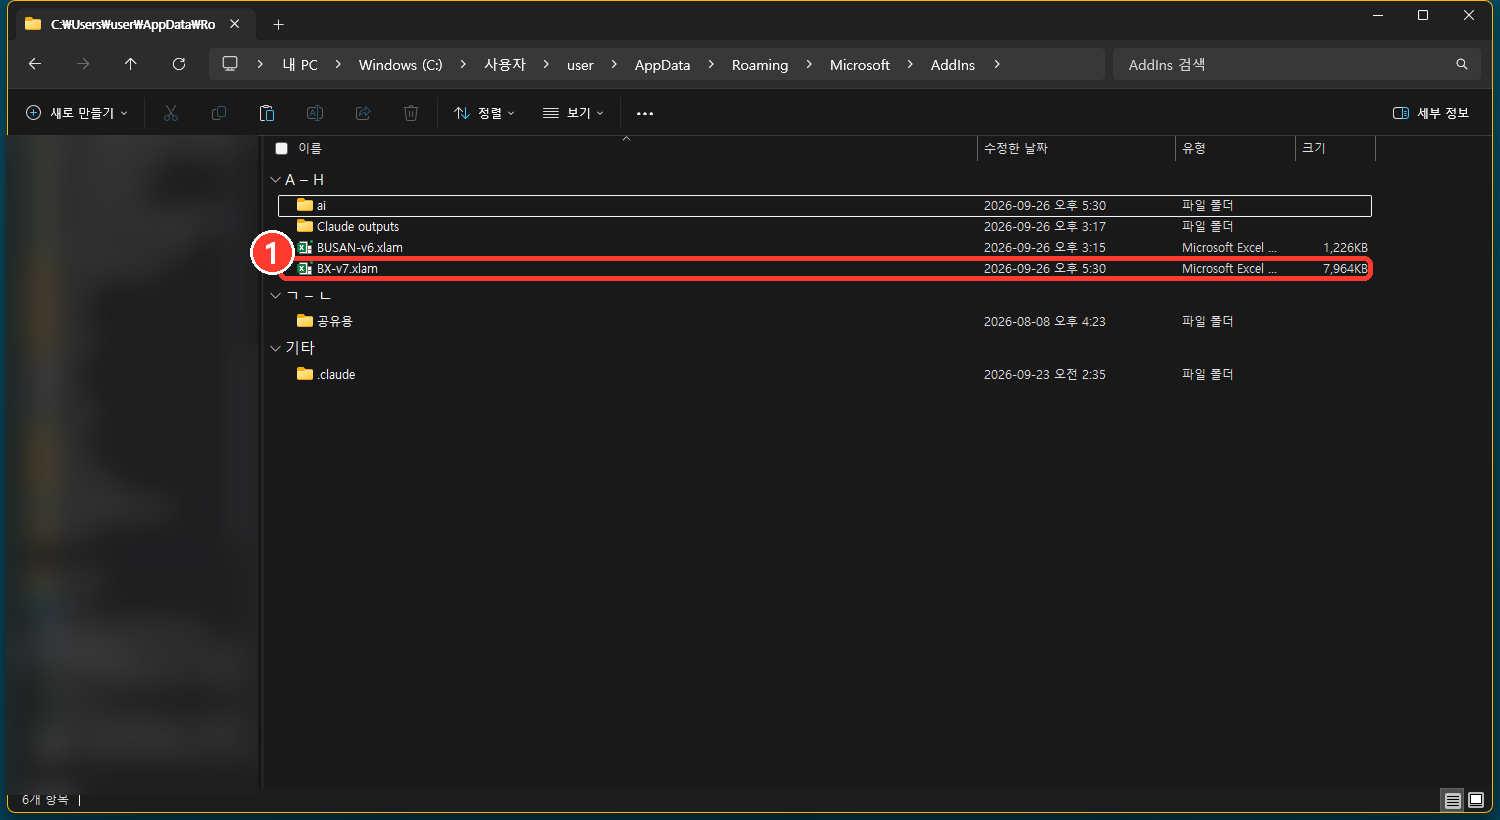This screenshot has height=820, width=1500.
Task: Click Roaming in the address breadcrumb
Action: [760, 65]
